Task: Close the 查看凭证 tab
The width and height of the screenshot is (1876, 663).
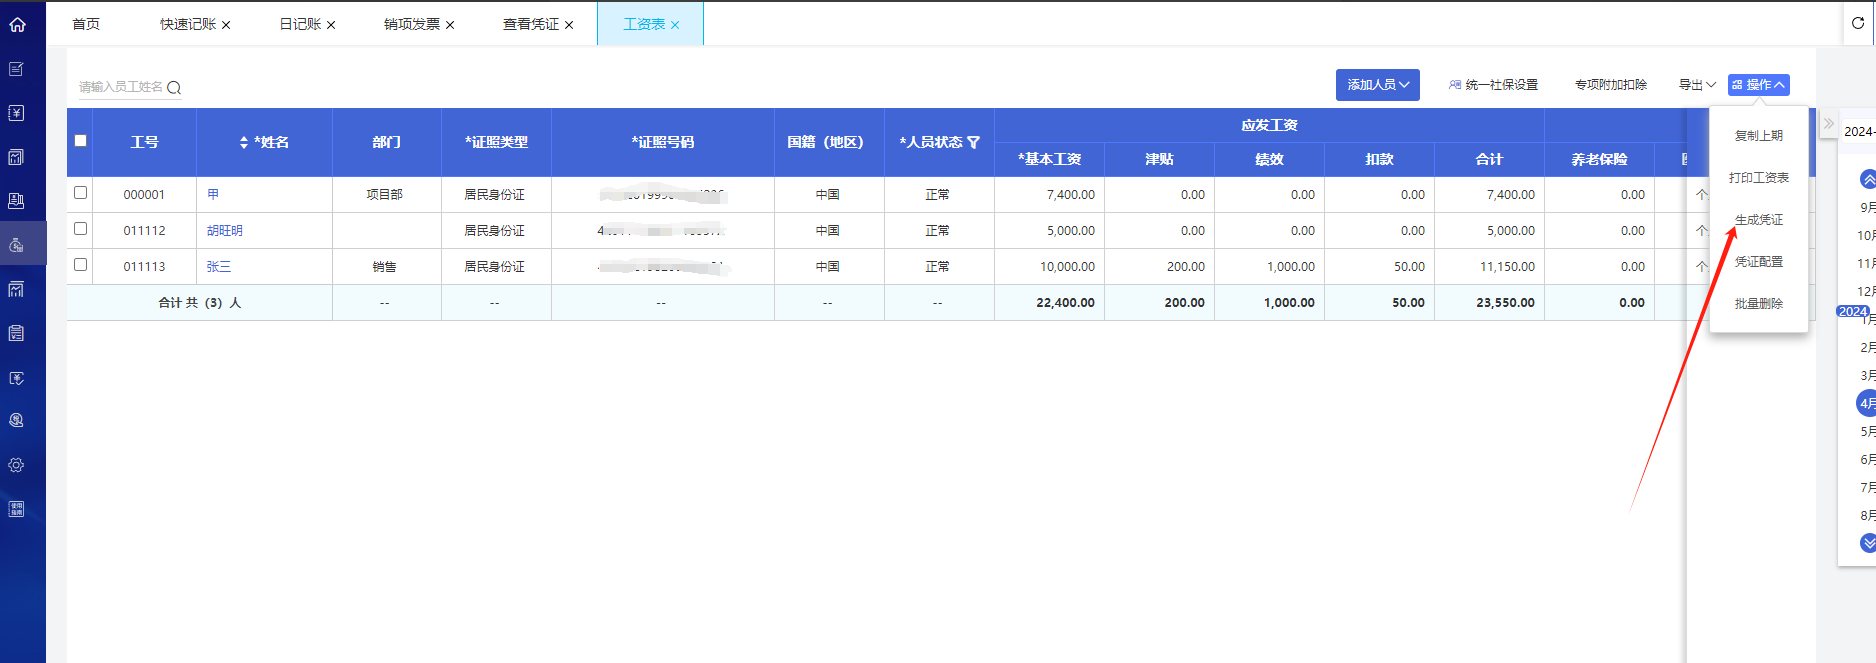Action: coord(569,25)
